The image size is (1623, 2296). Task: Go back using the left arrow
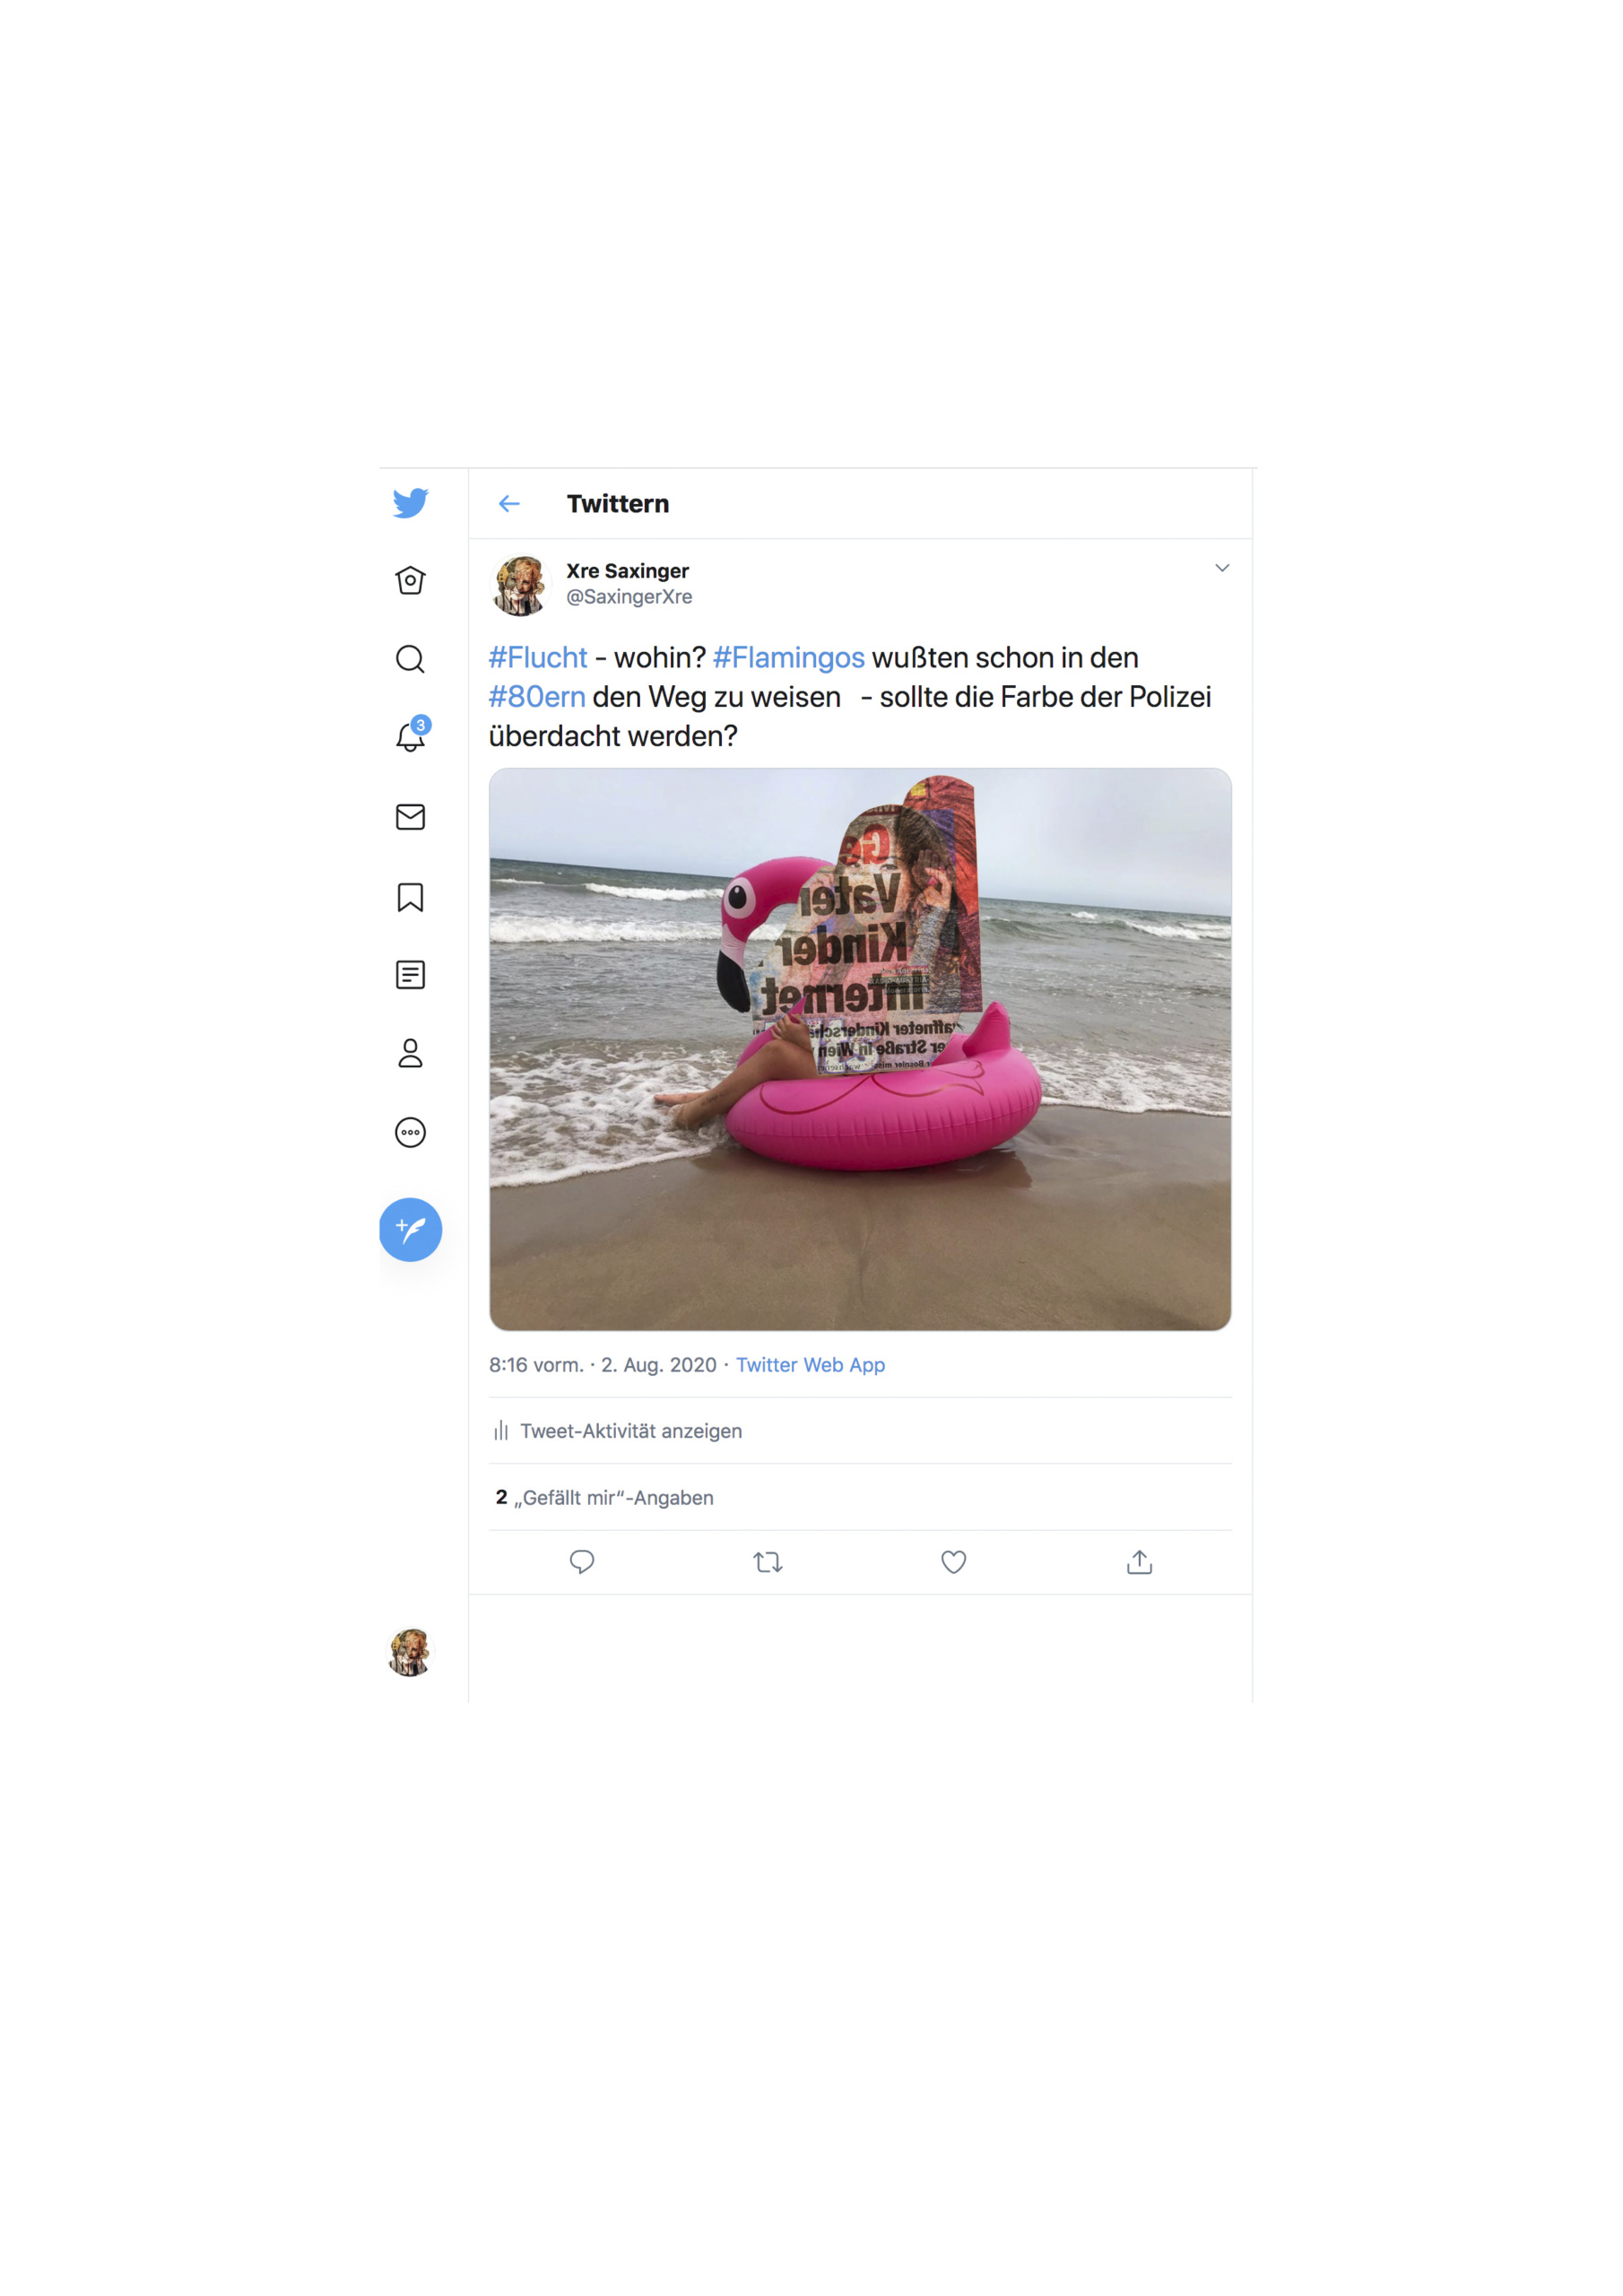point(509,504)
